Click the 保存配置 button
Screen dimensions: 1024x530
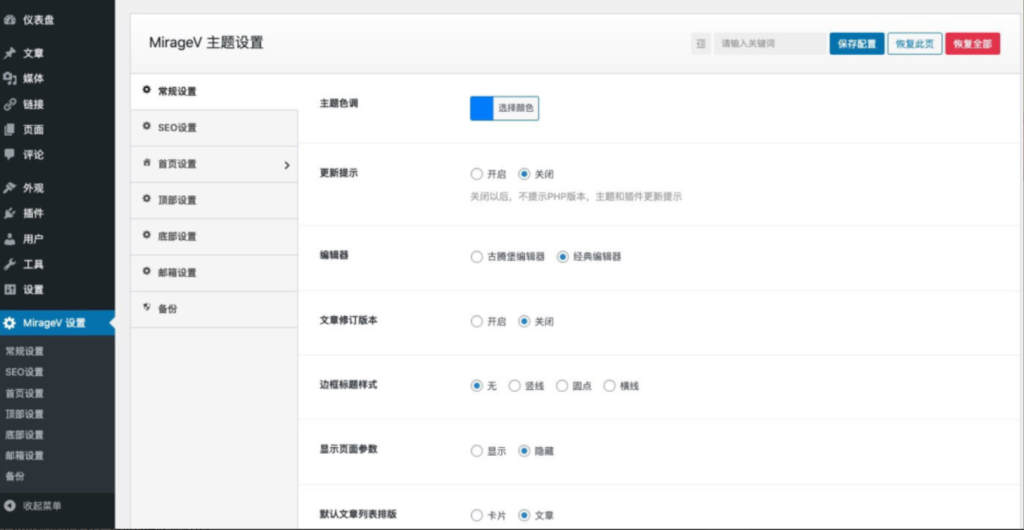click(x=857, y=44)
